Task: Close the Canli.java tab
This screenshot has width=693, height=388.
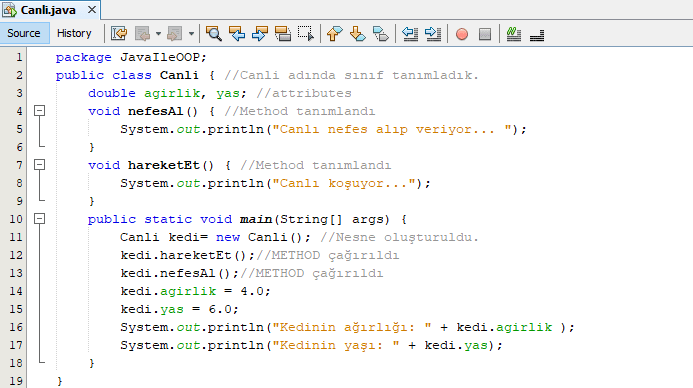Action: [x=92, y=9]
